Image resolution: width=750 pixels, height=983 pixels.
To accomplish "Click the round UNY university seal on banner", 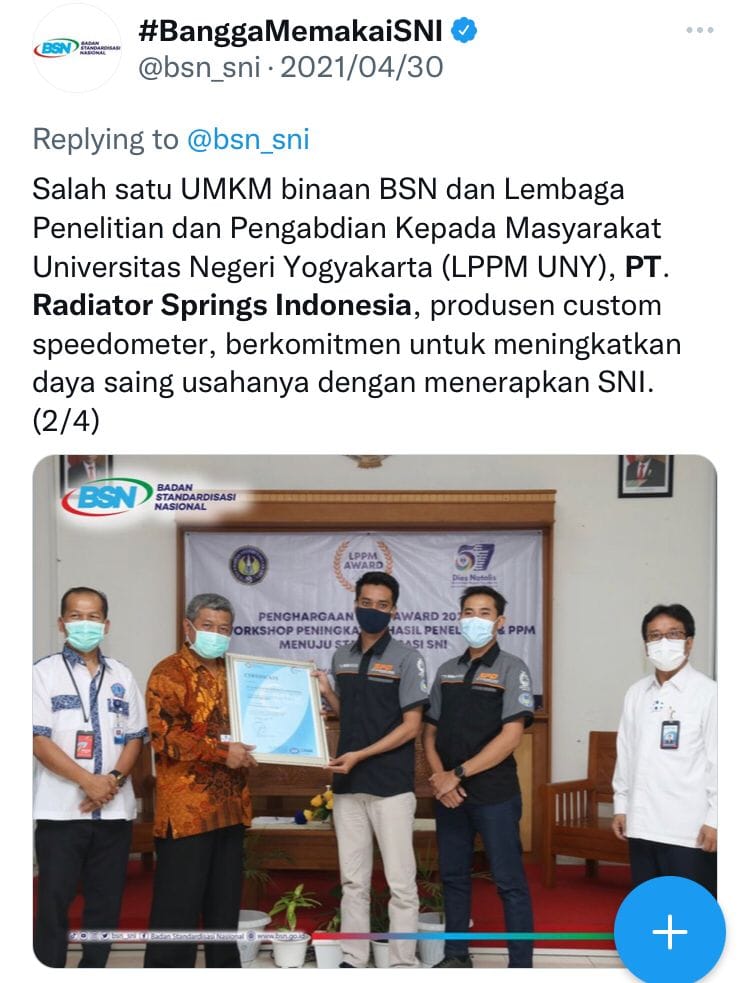I will [x=248, y=565].
